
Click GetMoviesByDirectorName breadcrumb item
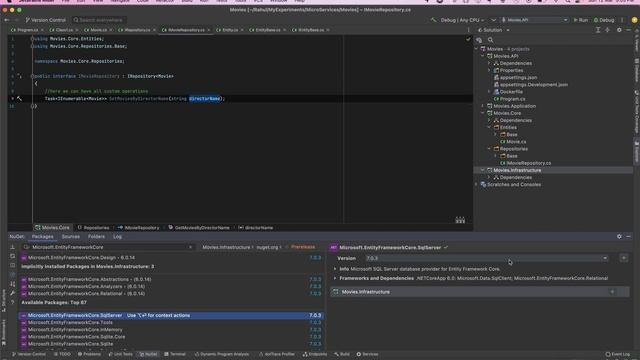pos(199,228)
